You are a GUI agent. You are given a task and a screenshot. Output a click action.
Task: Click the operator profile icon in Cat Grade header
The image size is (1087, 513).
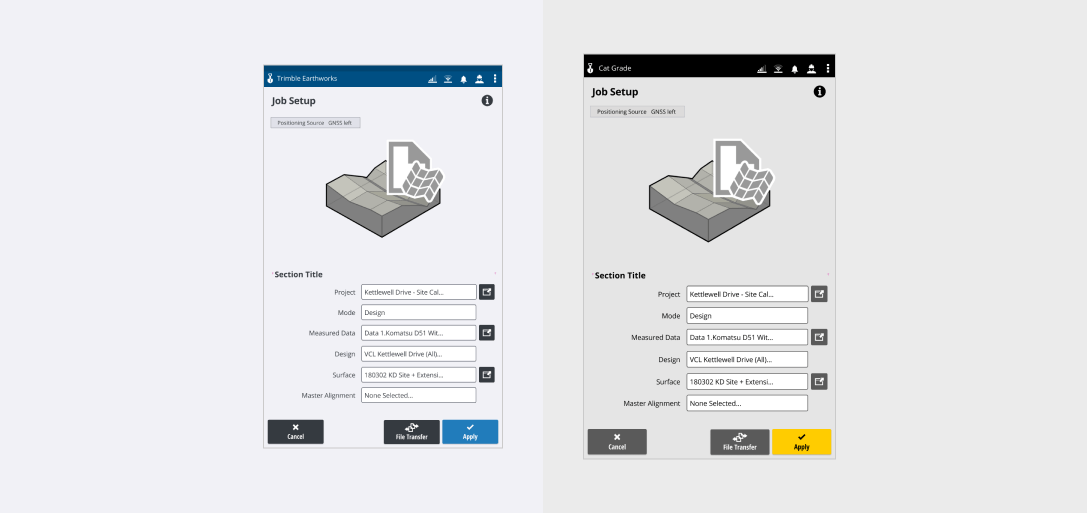811,69
